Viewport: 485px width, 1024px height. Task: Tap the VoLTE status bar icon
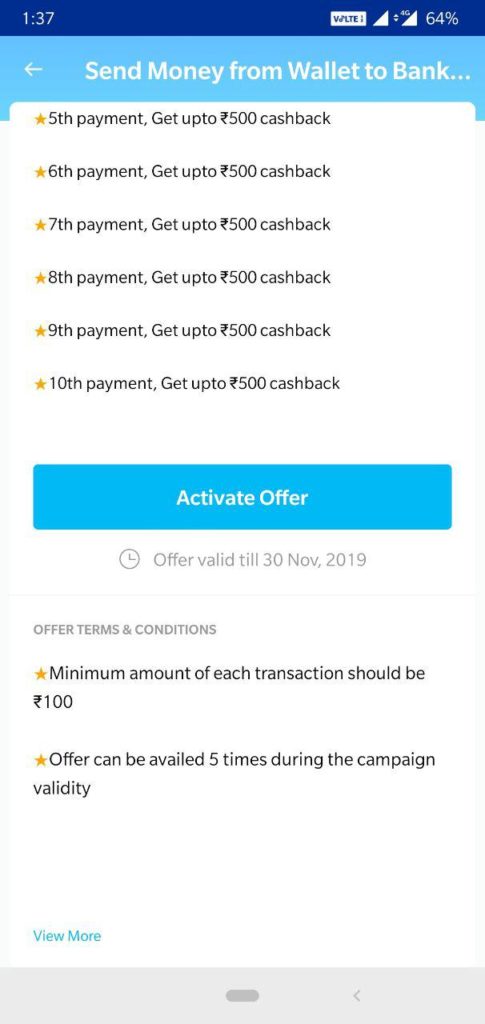[x=349, y=19]
